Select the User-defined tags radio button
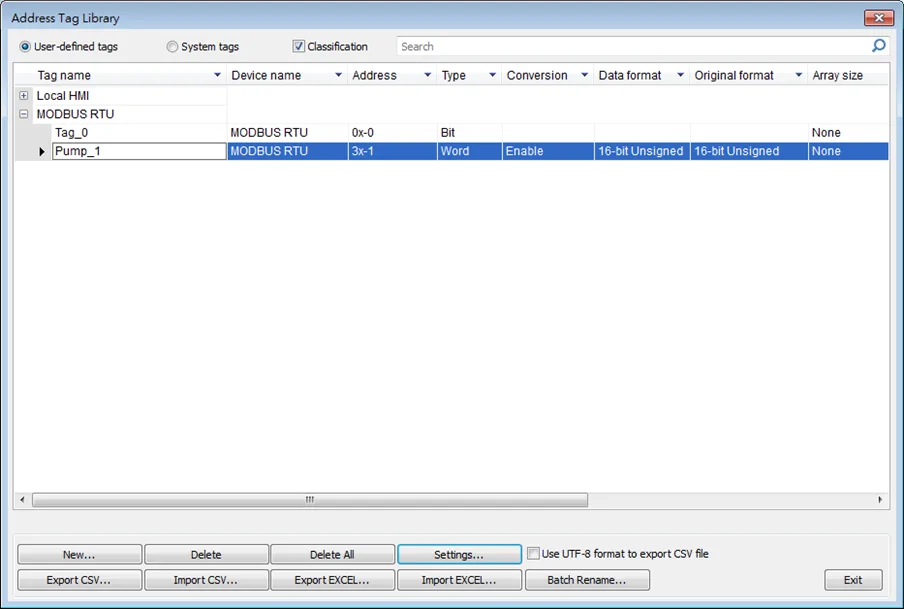 pyautogui.click(x=25, y=47)
